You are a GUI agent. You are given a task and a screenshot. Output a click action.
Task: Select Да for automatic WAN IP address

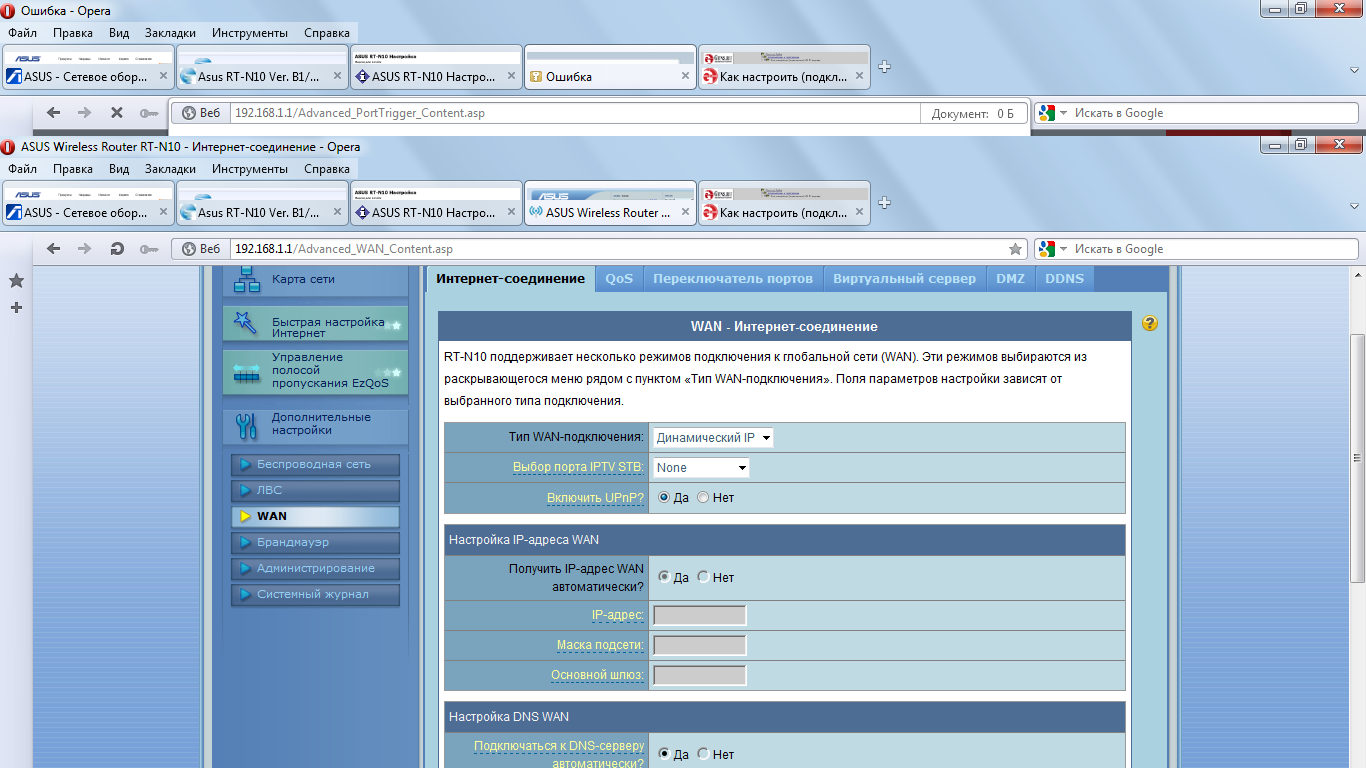pyautogui.click(x=664, y=577)
